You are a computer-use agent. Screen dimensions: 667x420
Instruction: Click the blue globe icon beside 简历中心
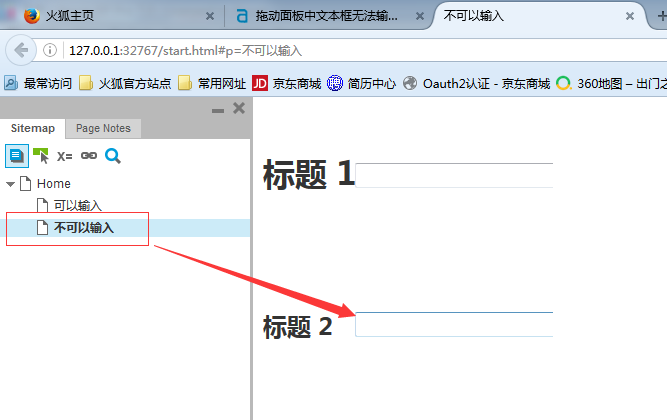(x=335, y=83)
